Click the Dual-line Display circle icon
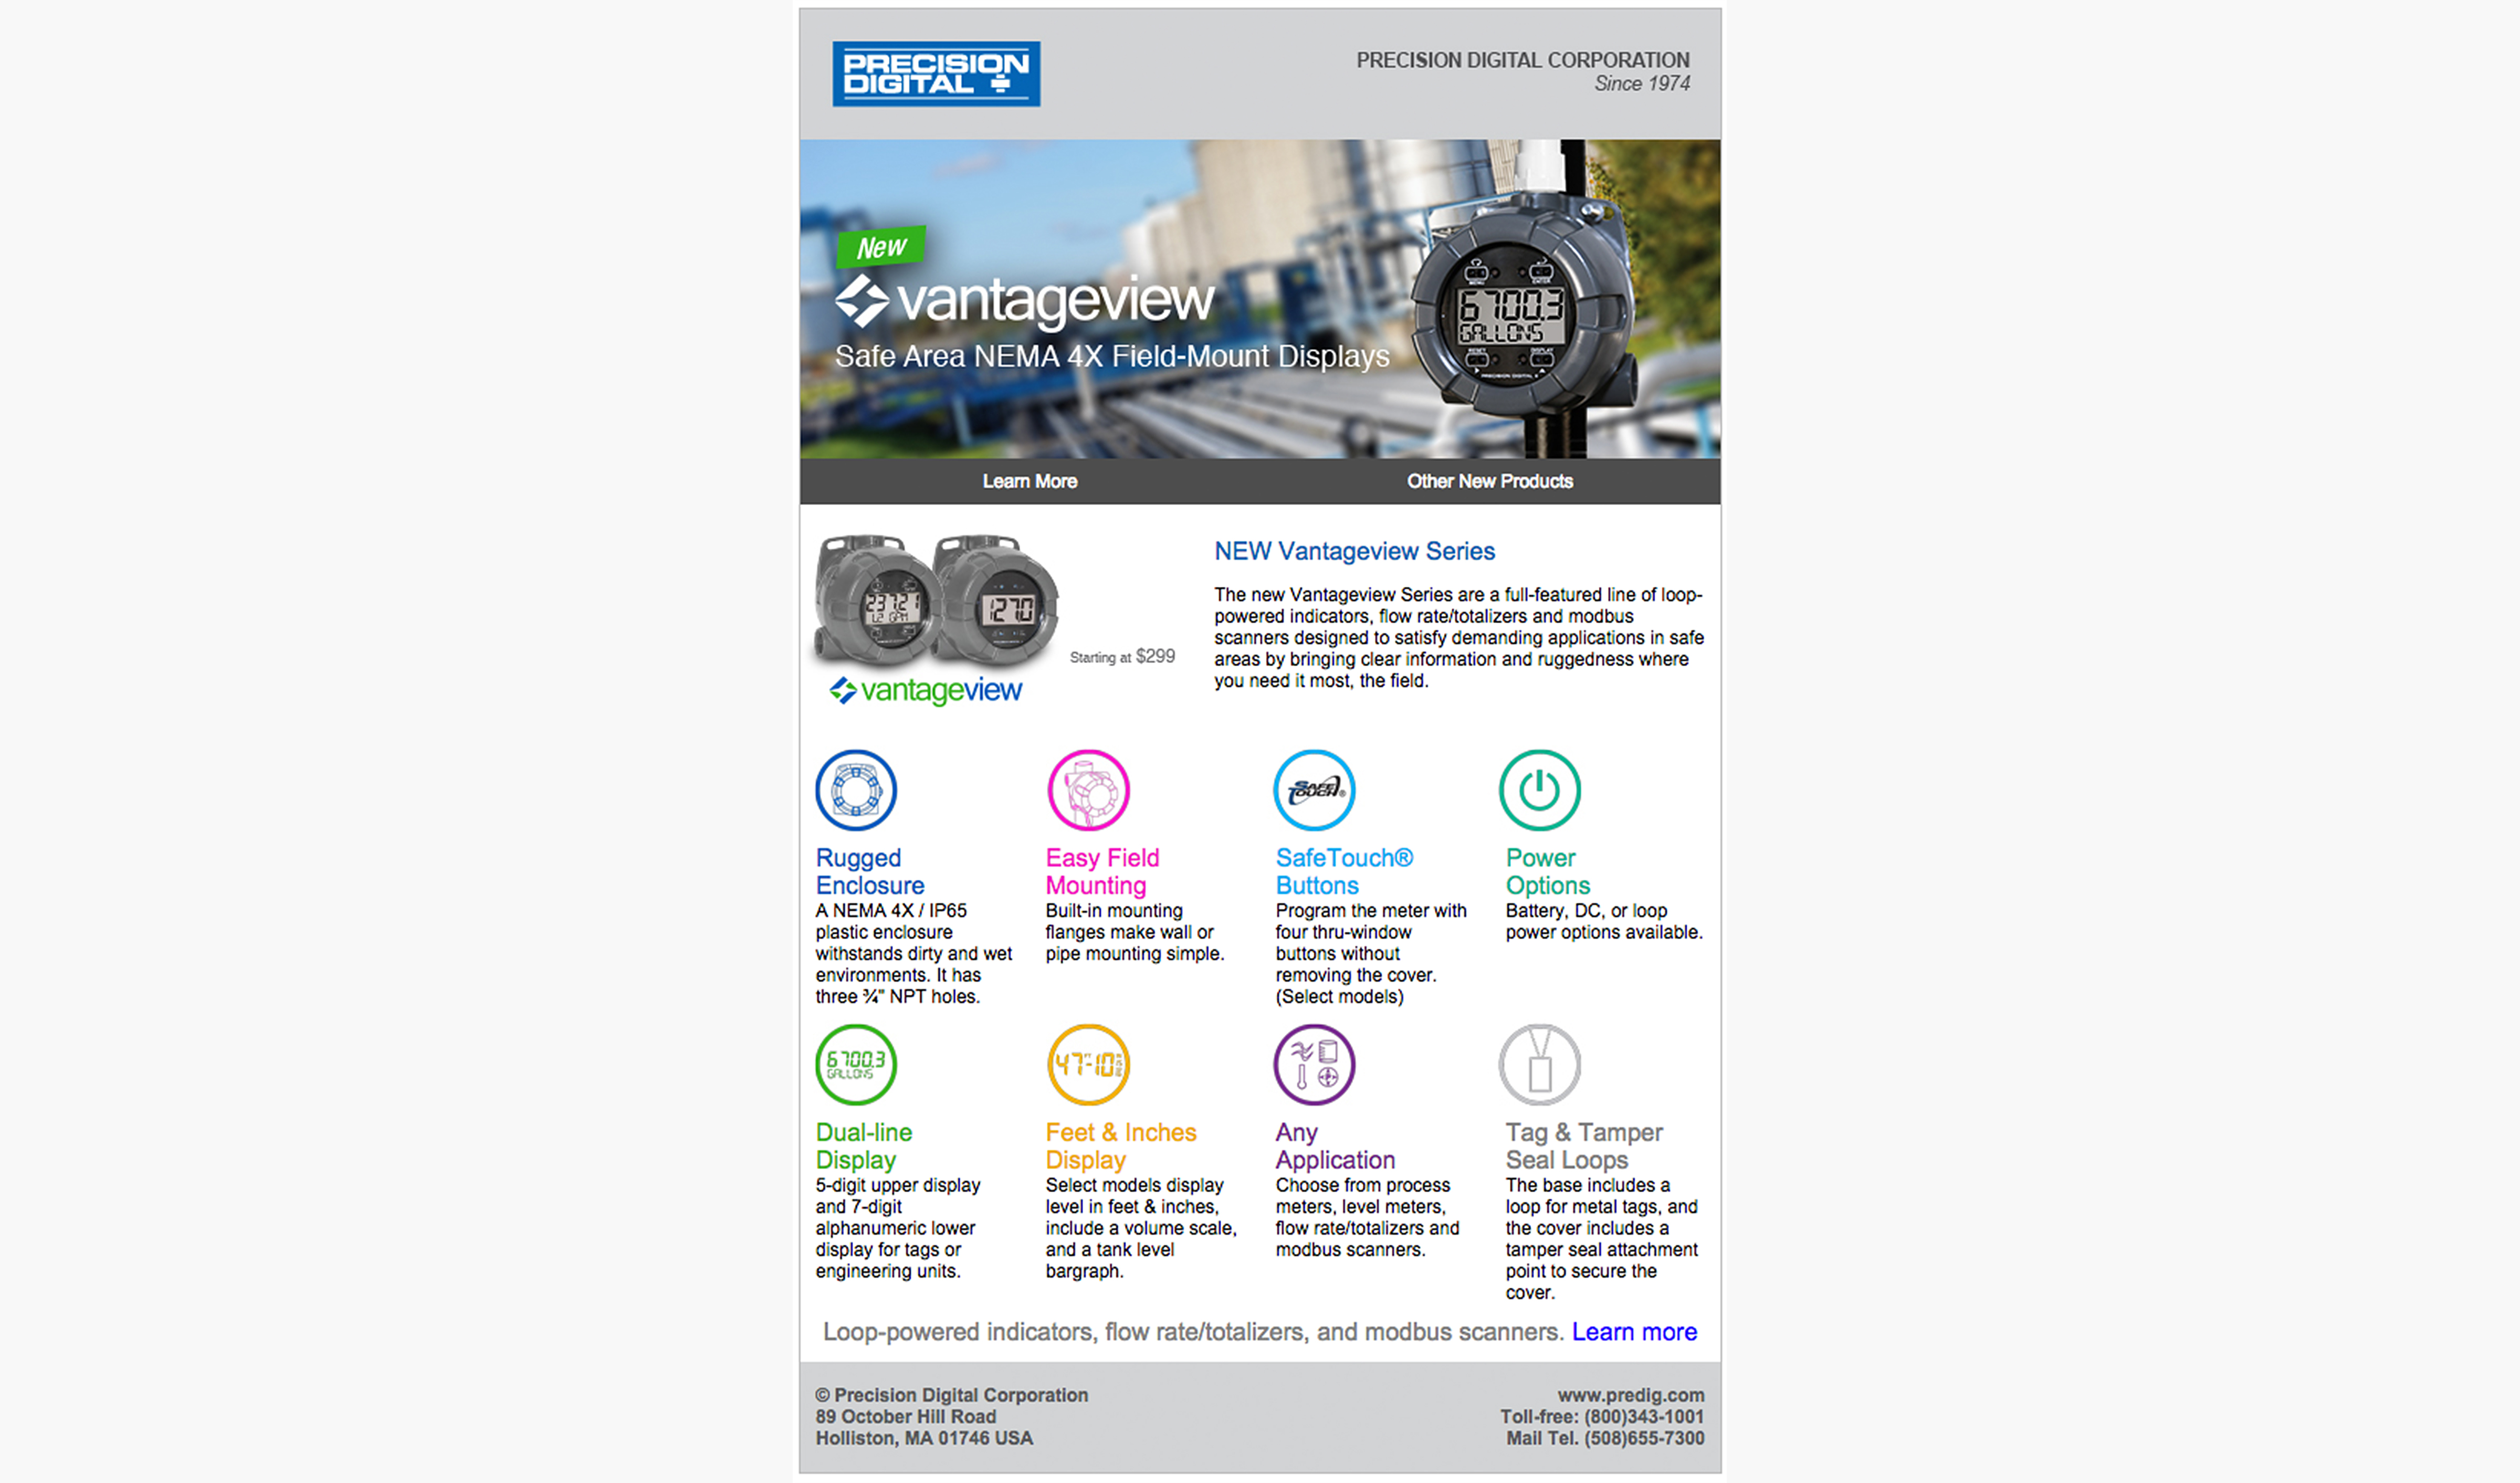Image resolution: width=2520 pixels, height=1483 pixels. click(856, 1064)
